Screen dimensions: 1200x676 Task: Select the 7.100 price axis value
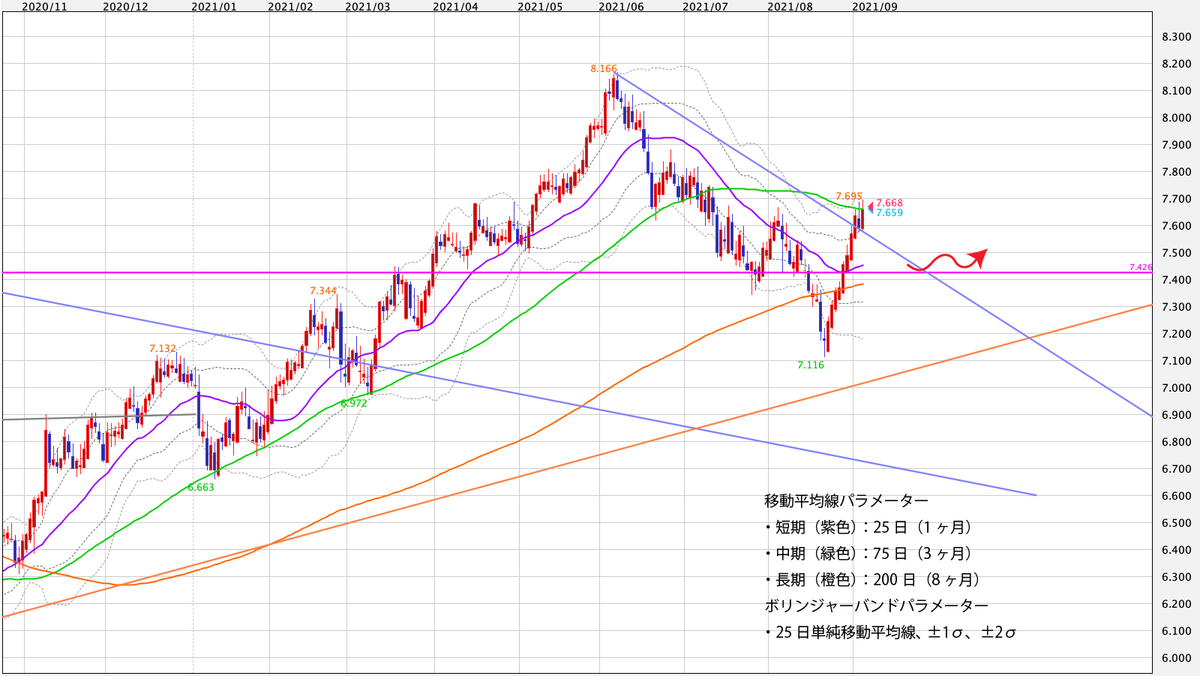pos(1176,361)
